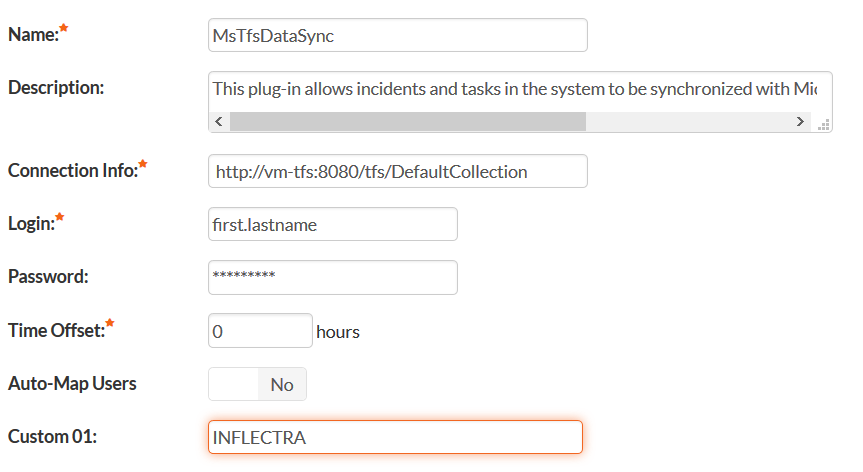This screenshot has width=863, height=472.
Task: Click the "Password:" field label
Action: click(48, 277)
